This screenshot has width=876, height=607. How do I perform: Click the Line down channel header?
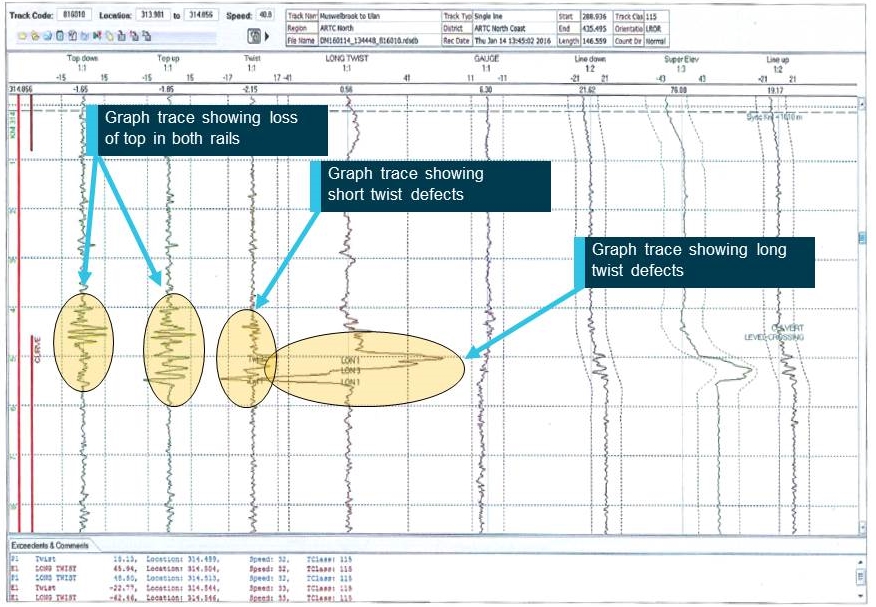click(590, 59)
